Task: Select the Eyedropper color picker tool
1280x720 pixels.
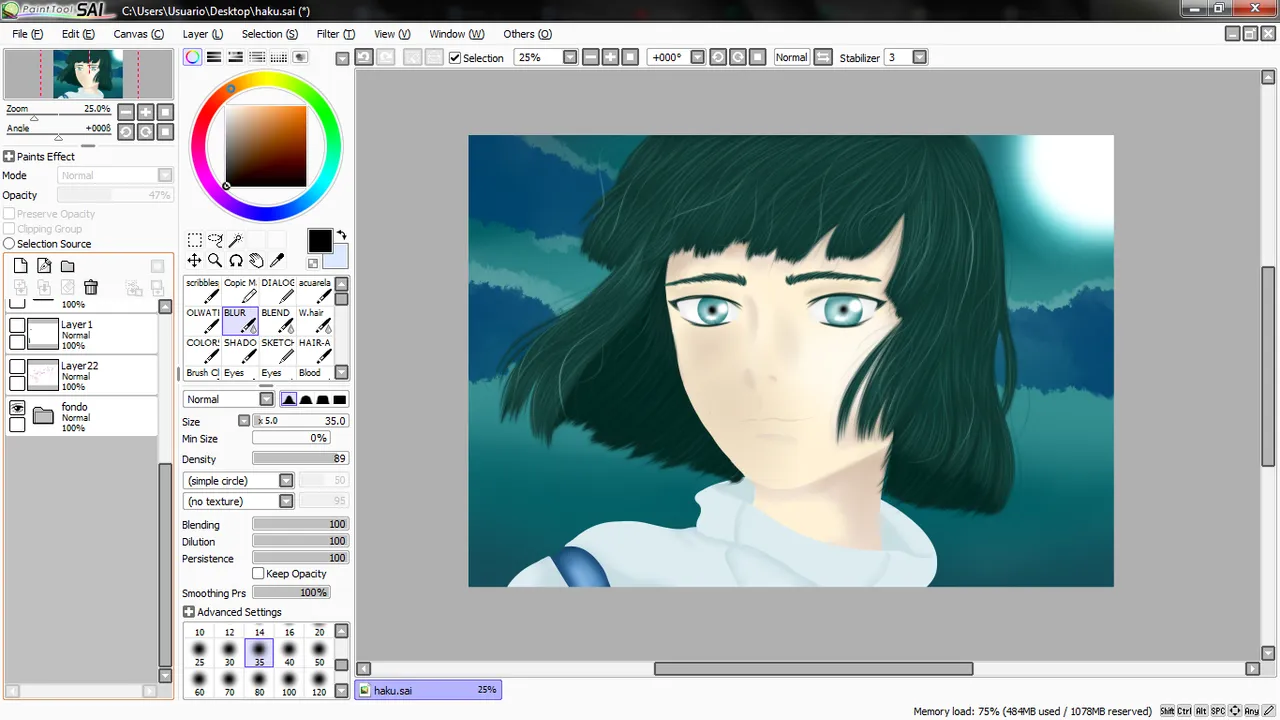Action: 278,260
